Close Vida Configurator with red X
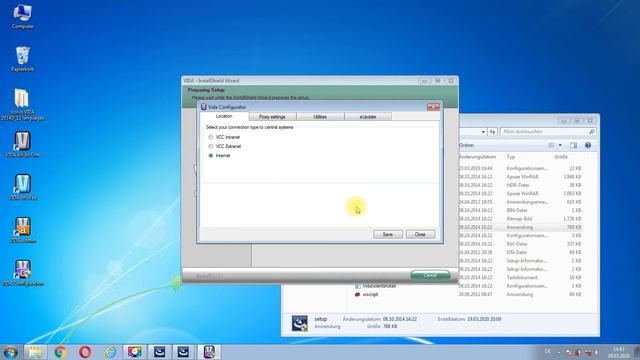 (433, 107)
